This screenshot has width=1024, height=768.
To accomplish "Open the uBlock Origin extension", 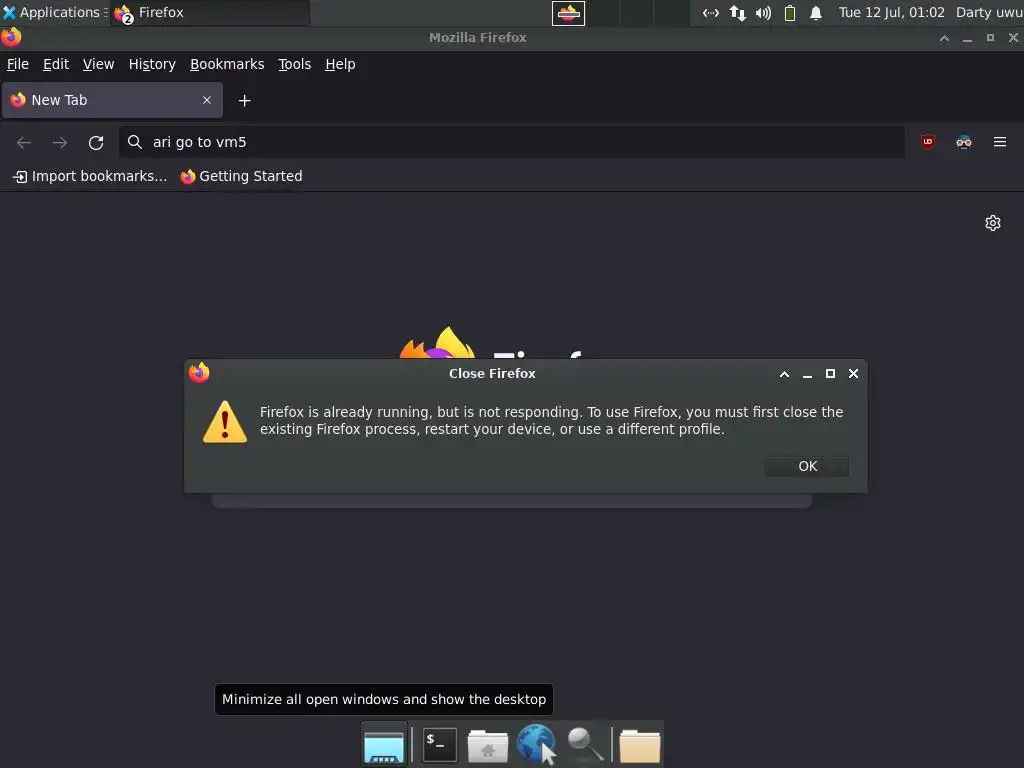I will point(927,142).
